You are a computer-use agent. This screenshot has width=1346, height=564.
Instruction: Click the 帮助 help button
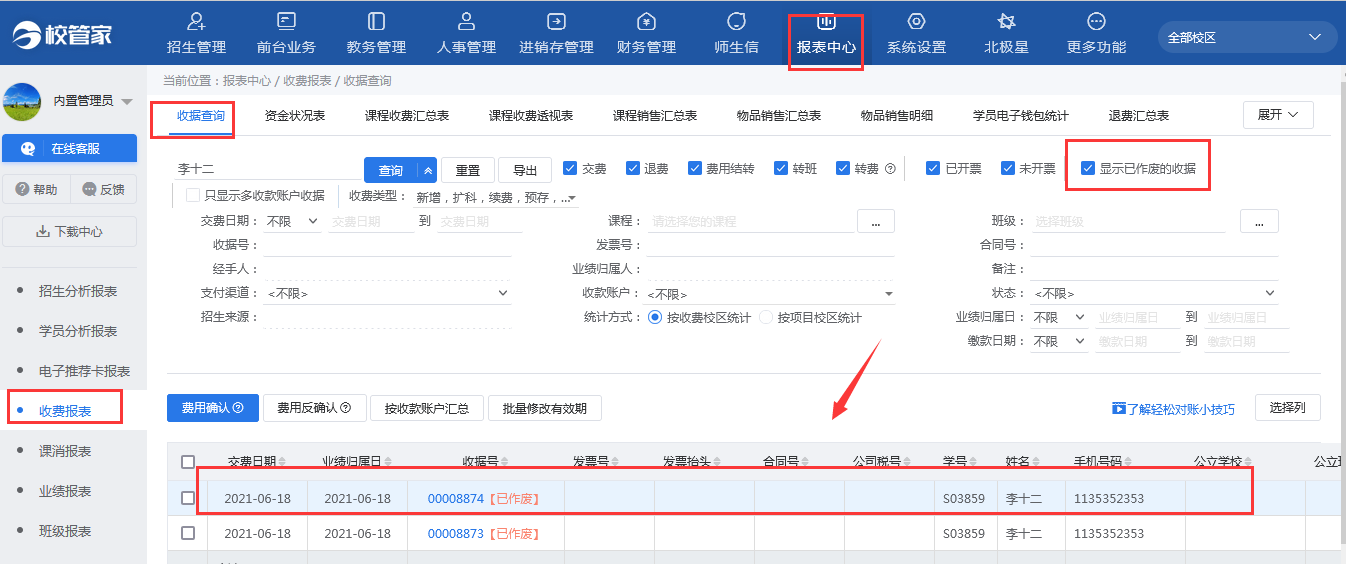(37, 189)
